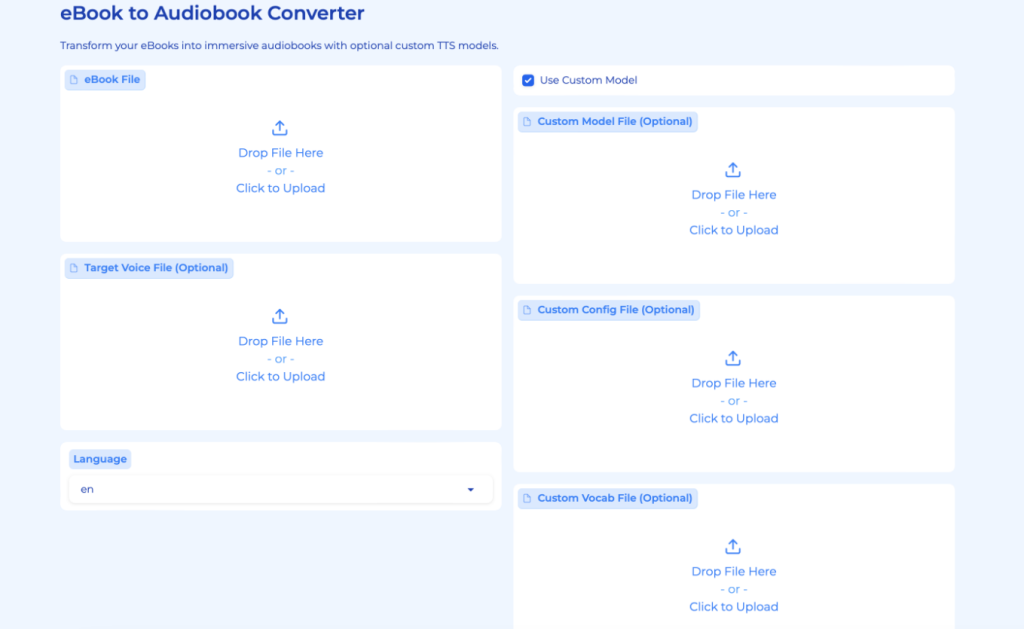Click upload icon in Target Voice File area
1024x629 pixels.
click(280, 317)
